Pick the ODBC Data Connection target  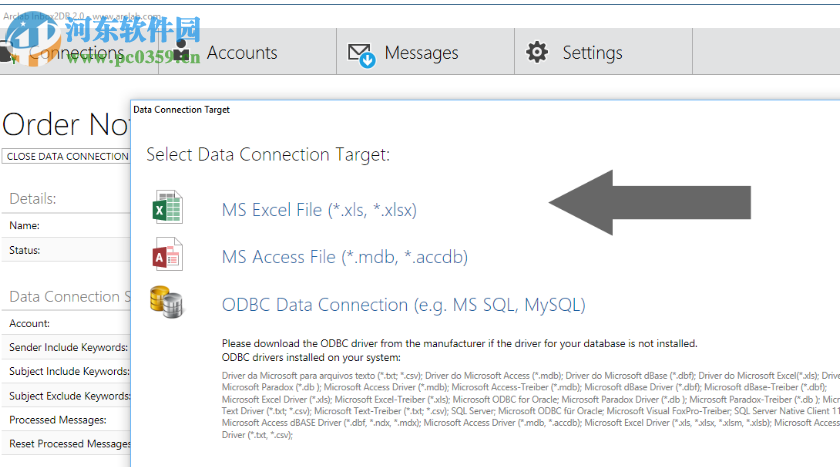[403, 304]
